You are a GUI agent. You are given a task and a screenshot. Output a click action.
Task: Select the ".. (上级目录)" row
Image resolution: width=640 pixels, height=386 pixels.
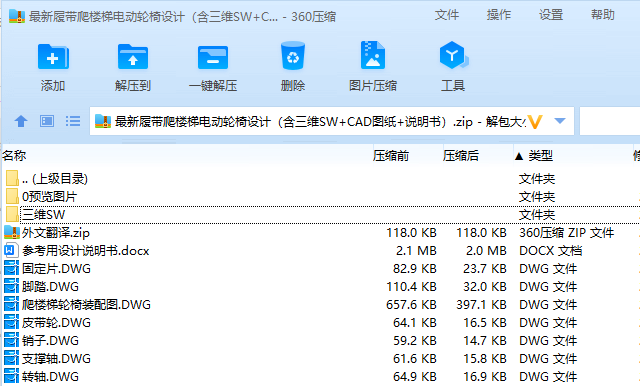[320, 178]
